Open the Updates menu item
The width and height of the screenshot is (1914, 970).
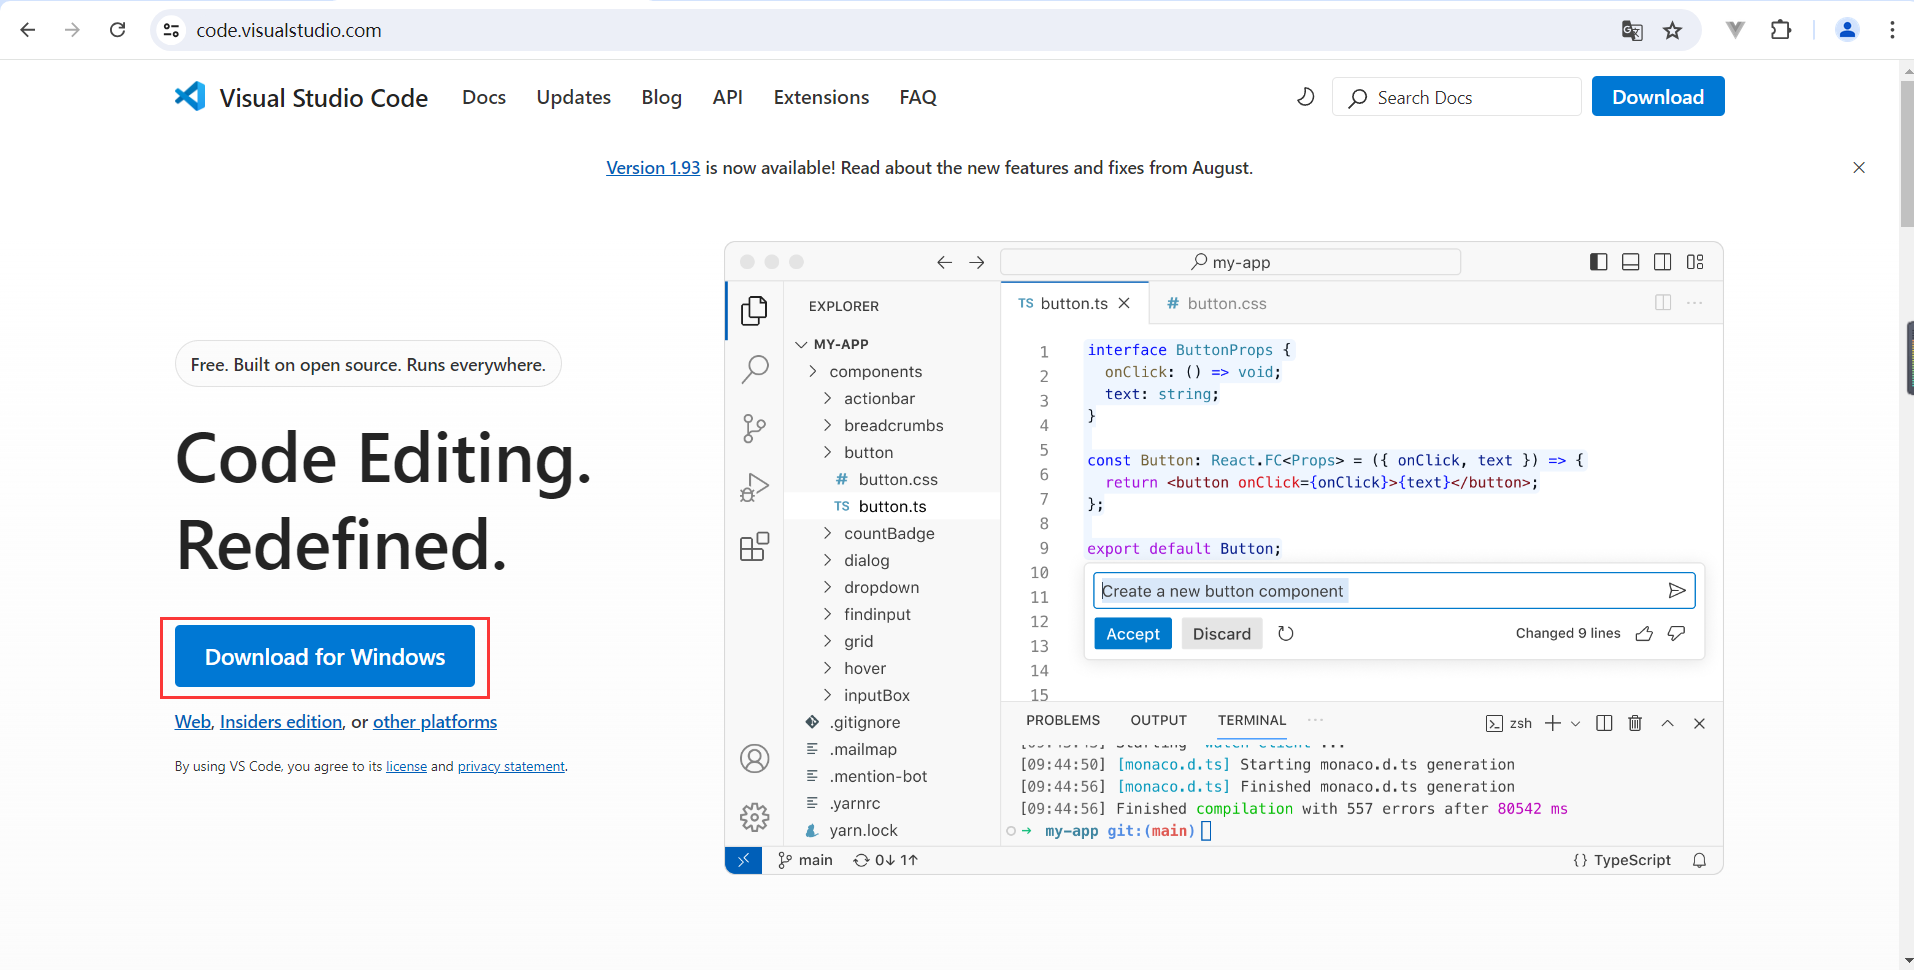point(573,97)
